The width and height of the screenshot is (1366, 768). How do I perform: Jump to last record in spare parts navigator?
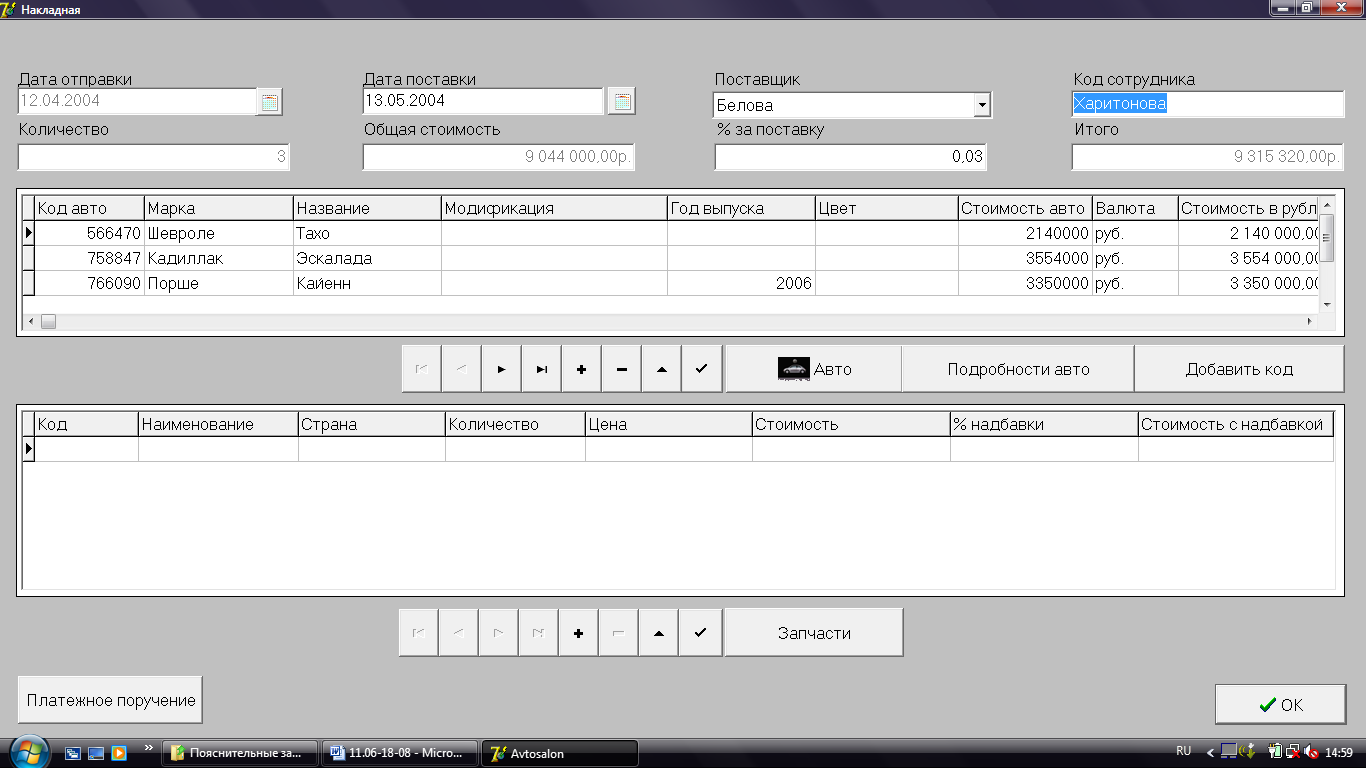pyautogui.click(x=539, y=632)
